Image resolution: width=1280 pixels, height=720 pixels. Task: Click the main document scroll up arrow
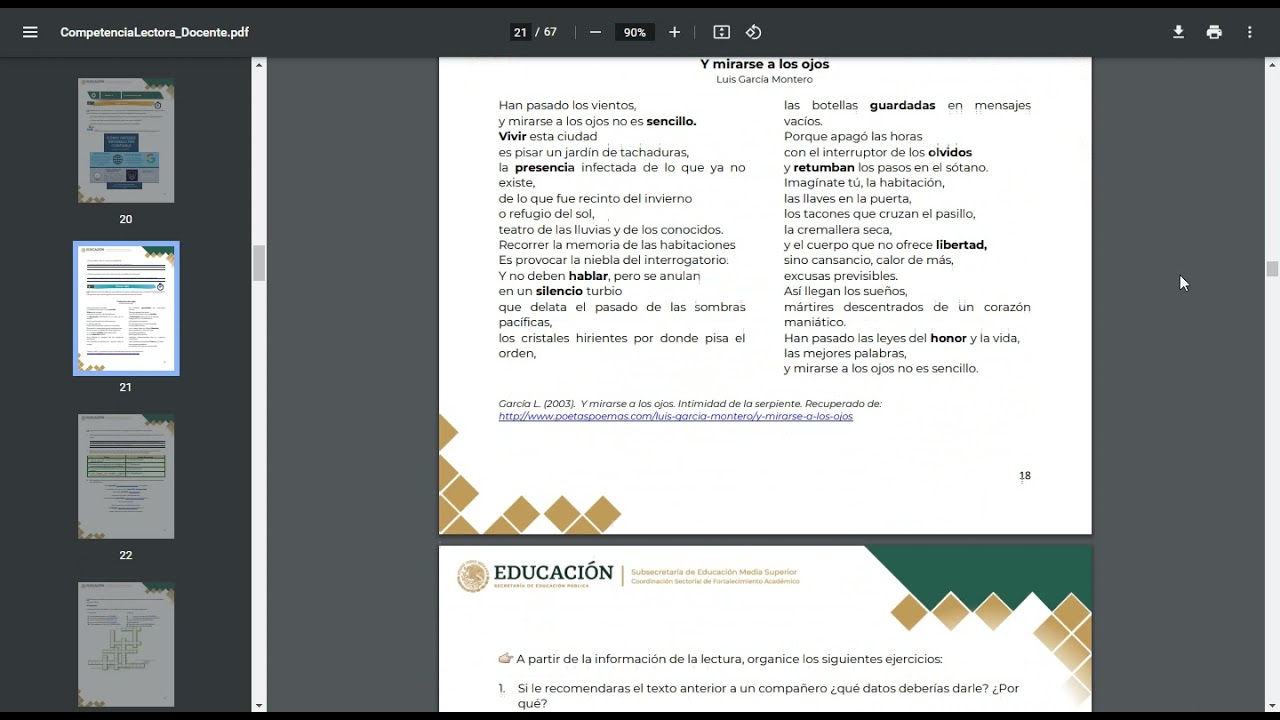(x=1272, y=64)
